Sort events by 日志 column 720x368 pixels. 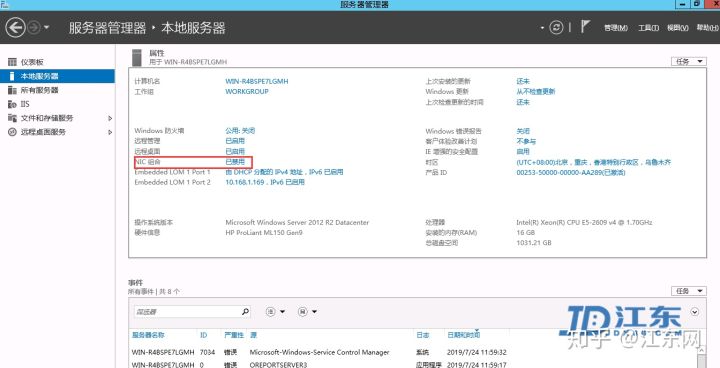click(422, 335)
